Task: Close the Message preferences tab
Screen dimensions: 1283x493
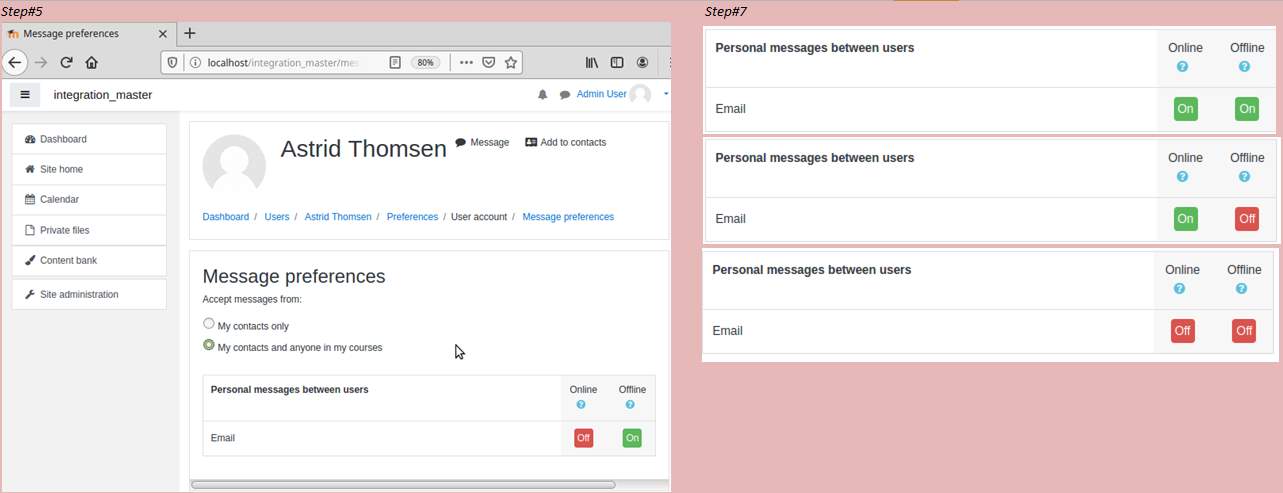Action: click(x=164, y=33)
